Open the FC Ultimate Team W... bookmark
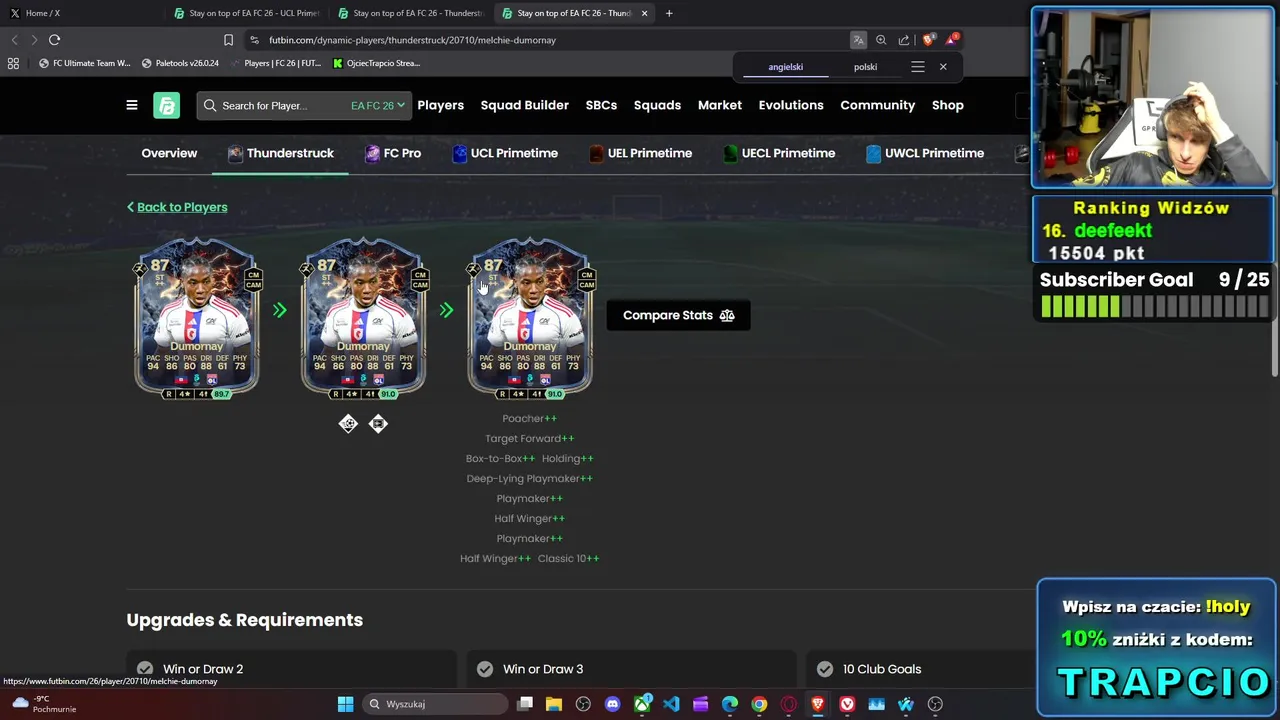 click(84, 63)
